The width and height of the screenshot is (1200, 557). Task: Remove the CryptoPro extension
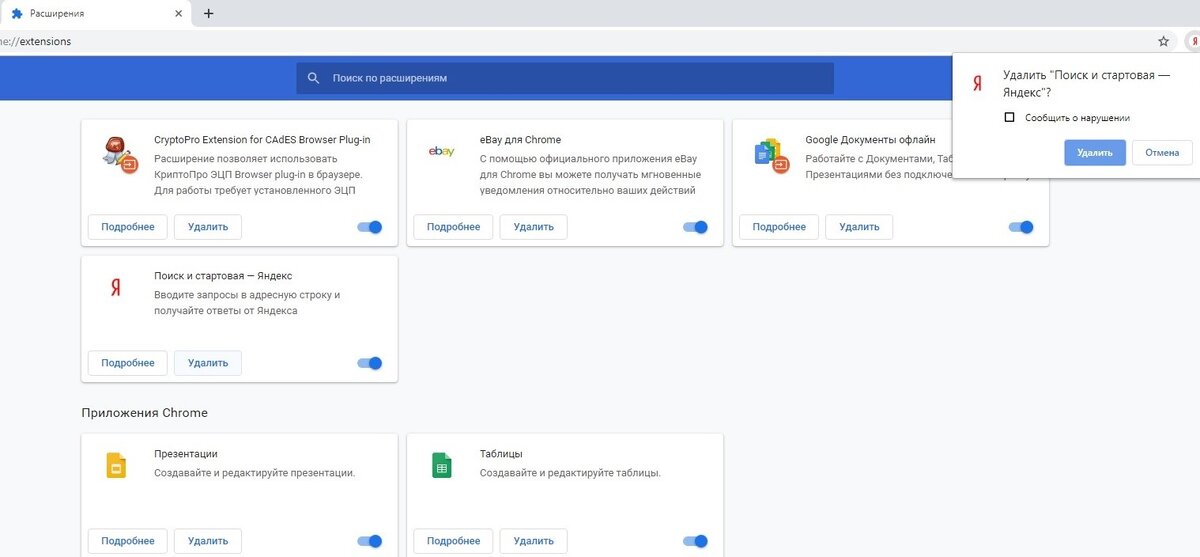coord(208,227)
